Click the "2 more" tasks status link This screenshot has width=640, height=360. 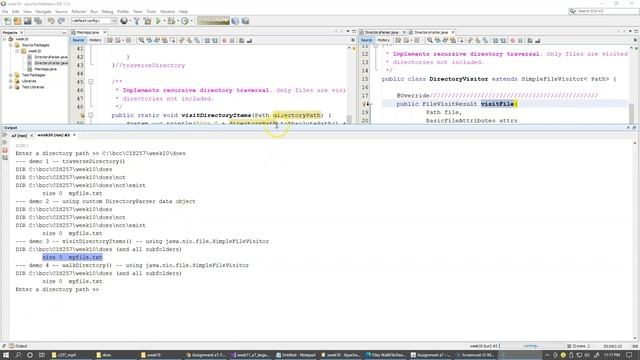point(577,346)
